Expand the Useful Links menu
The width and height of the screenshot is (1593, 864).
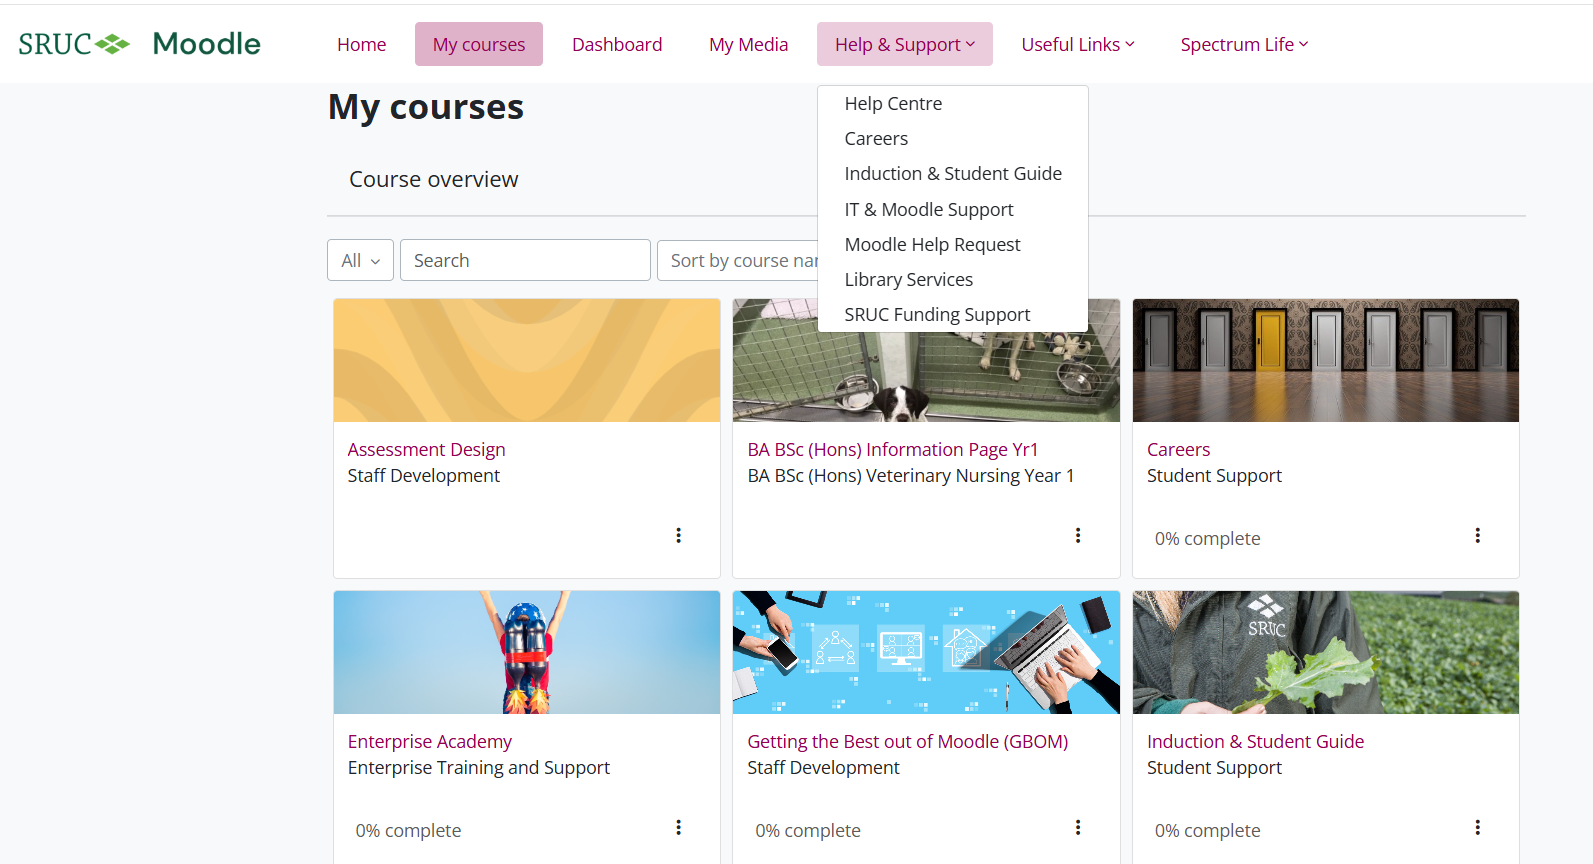click(1078, 44)
